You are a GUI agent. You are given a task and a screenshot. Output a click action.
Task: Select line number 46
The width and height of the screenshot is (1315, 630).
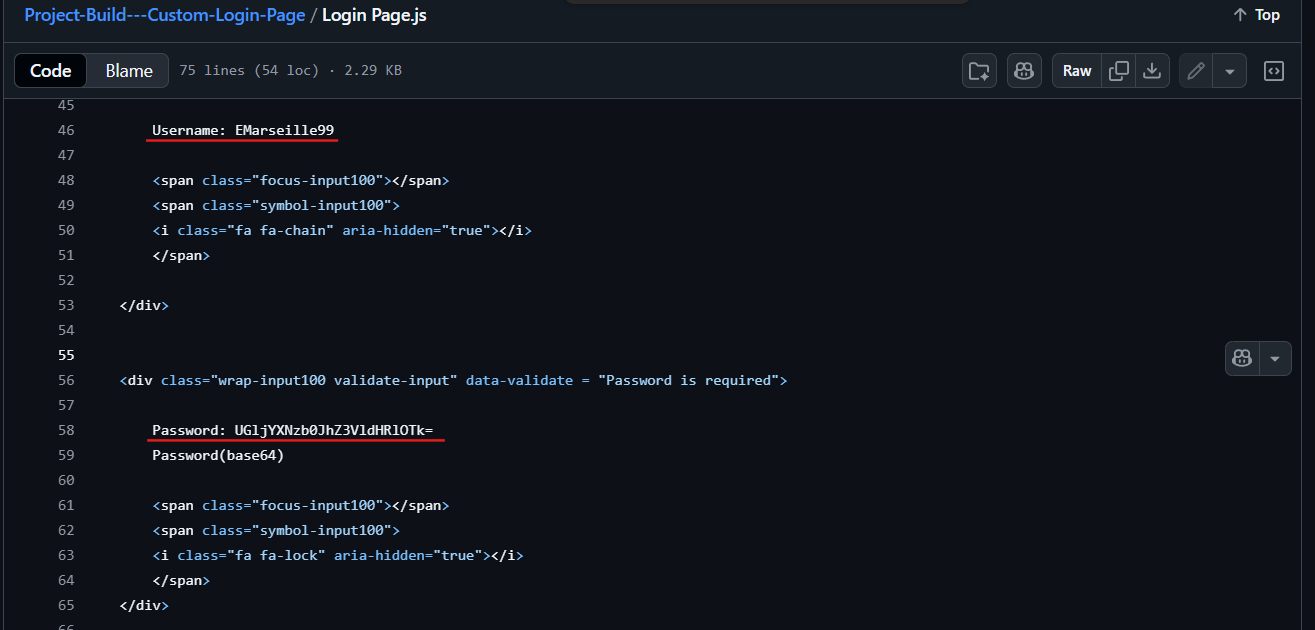(x=66, y=130)
